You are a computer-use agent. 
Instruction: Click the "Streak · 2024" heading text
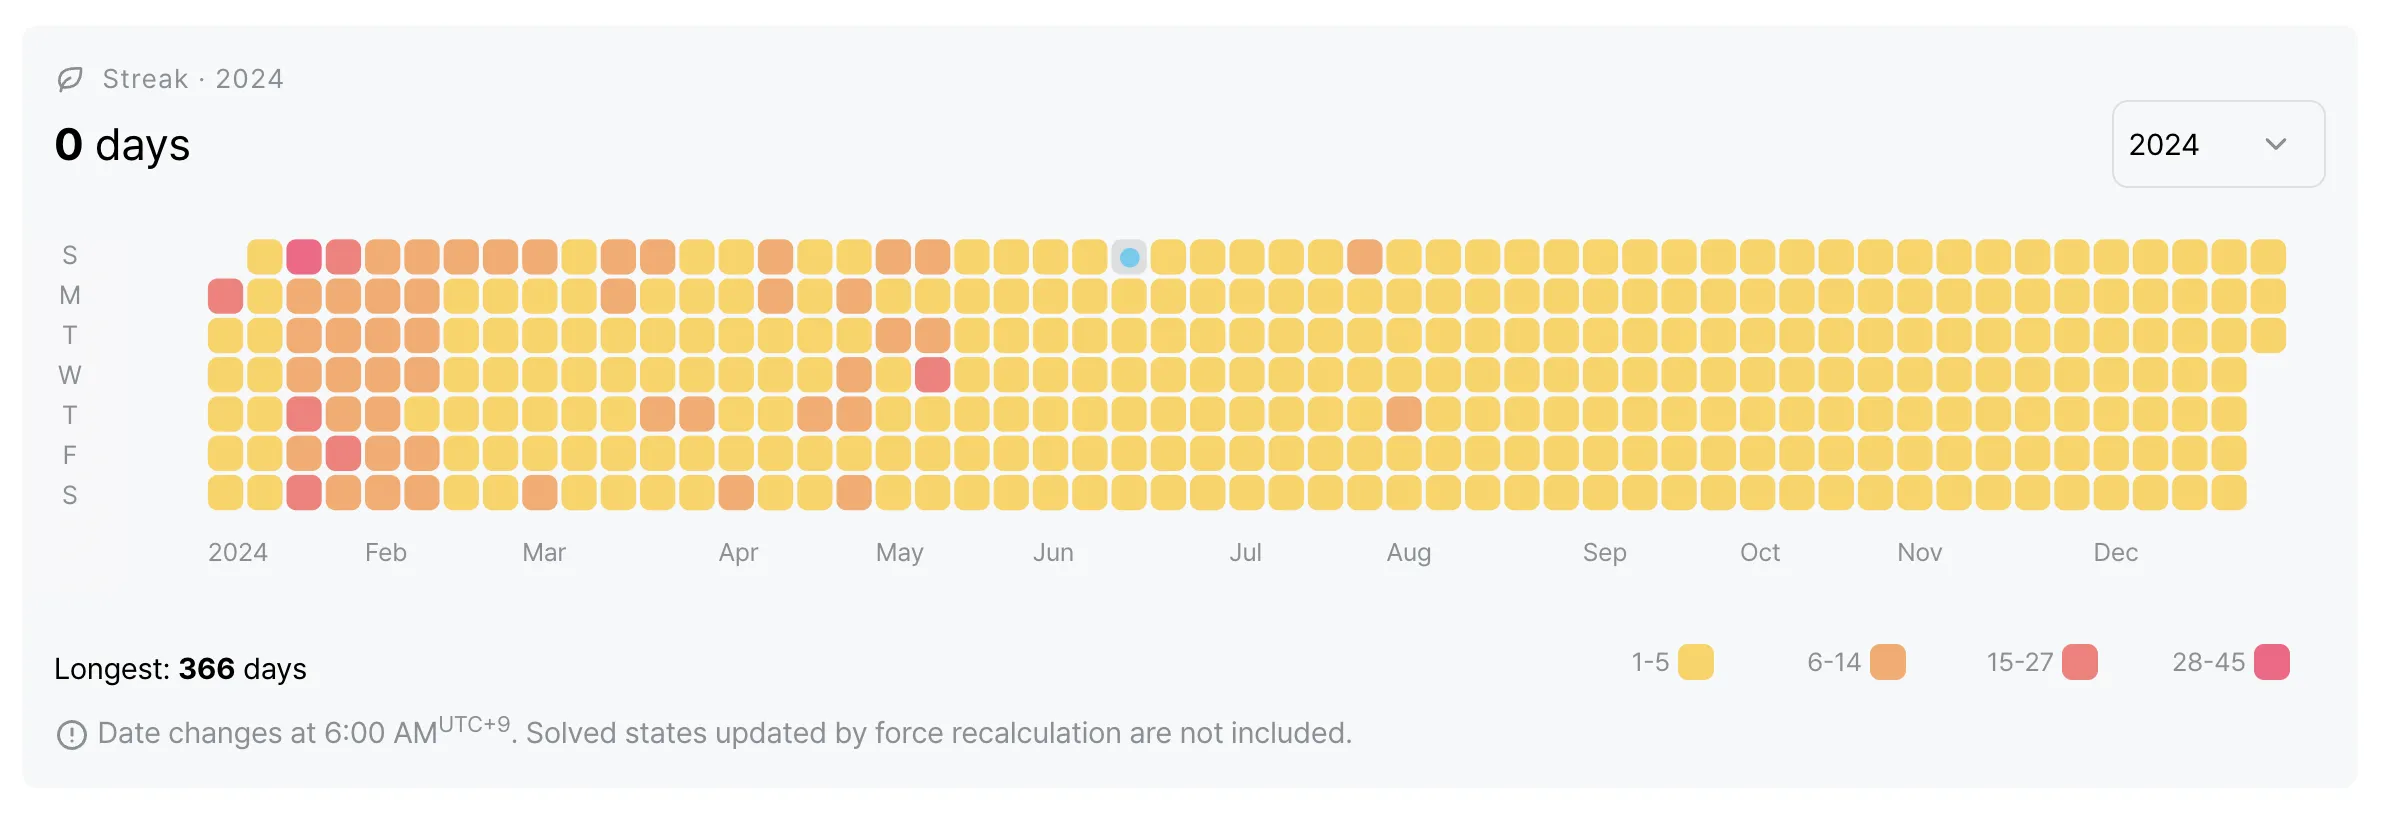click(193, 79)
